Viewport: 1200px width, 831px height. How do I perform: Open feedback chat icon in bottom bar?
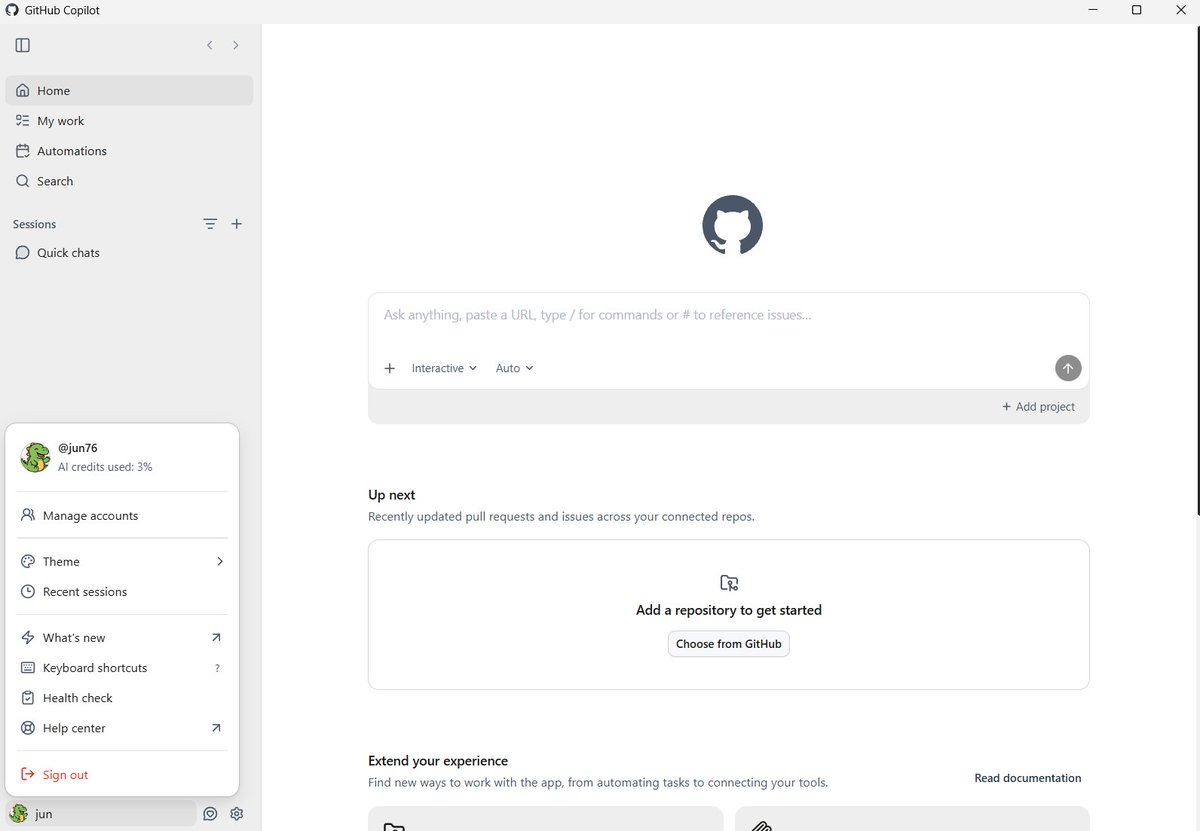pos(210,814)
